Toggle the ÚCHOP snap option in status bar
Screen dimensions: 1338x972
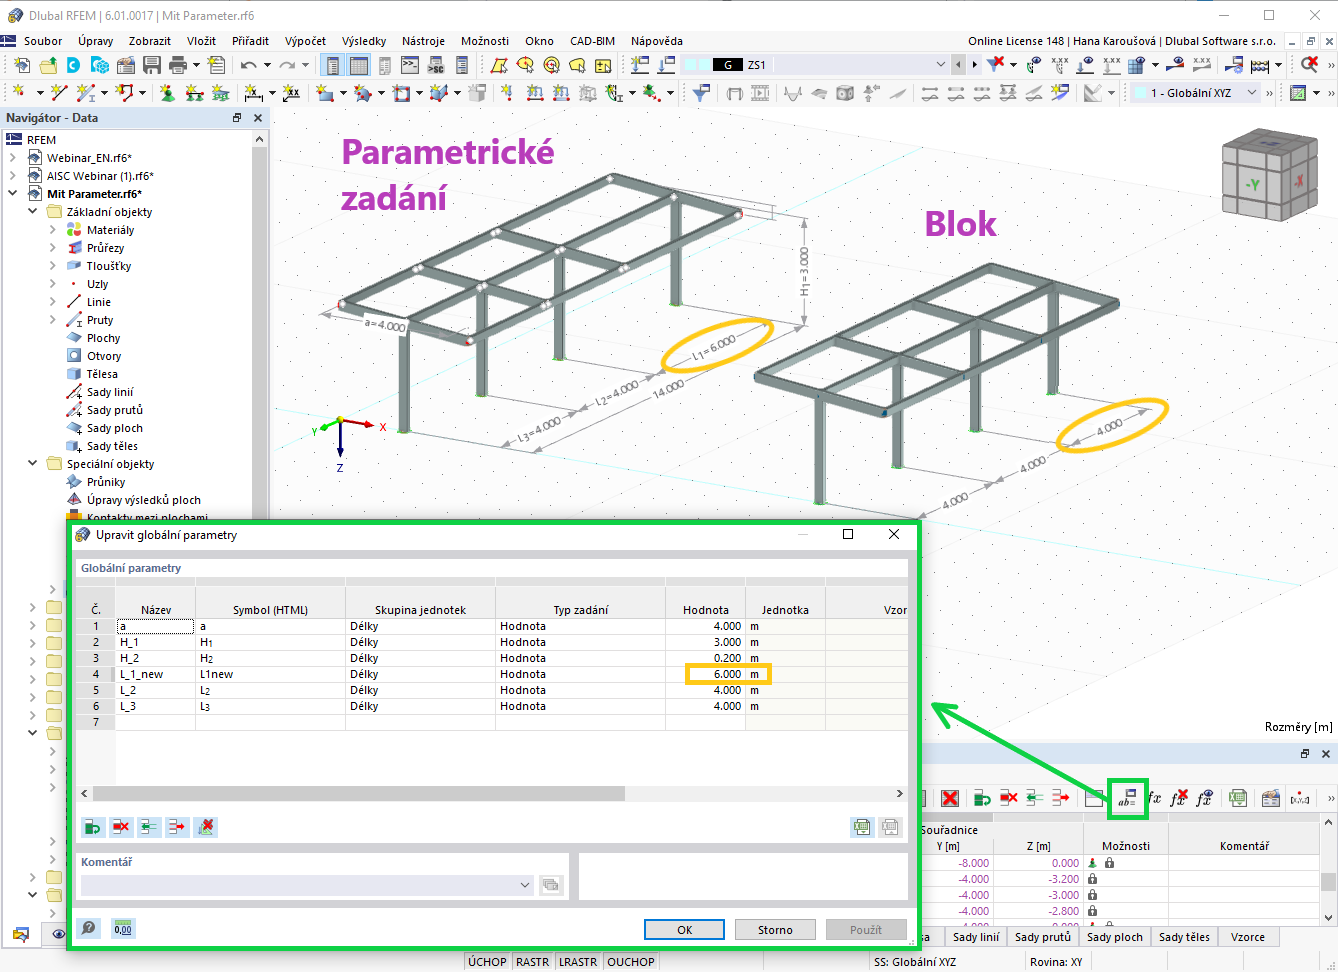click(487, 962)
